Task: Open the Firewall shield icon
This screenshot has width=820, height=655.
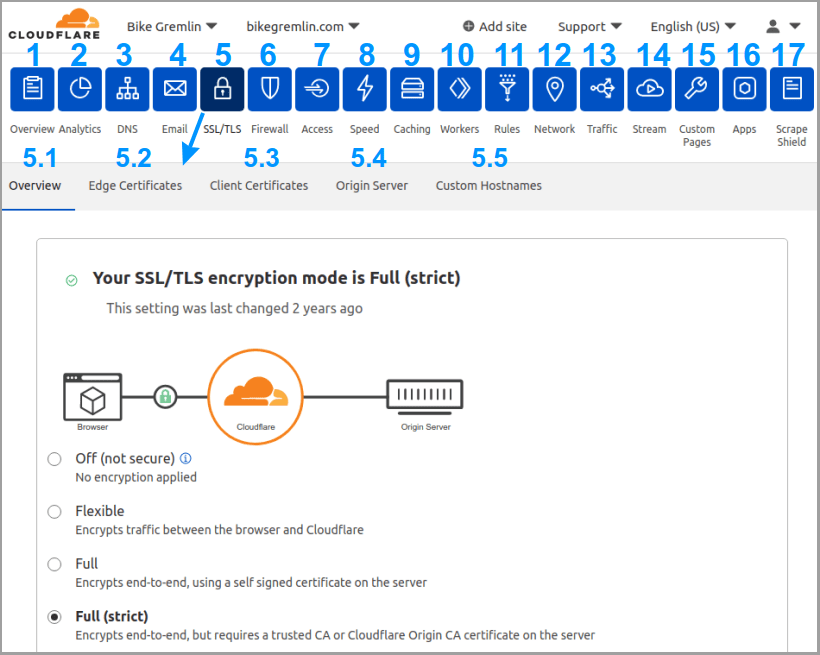Action: point(270,89)
